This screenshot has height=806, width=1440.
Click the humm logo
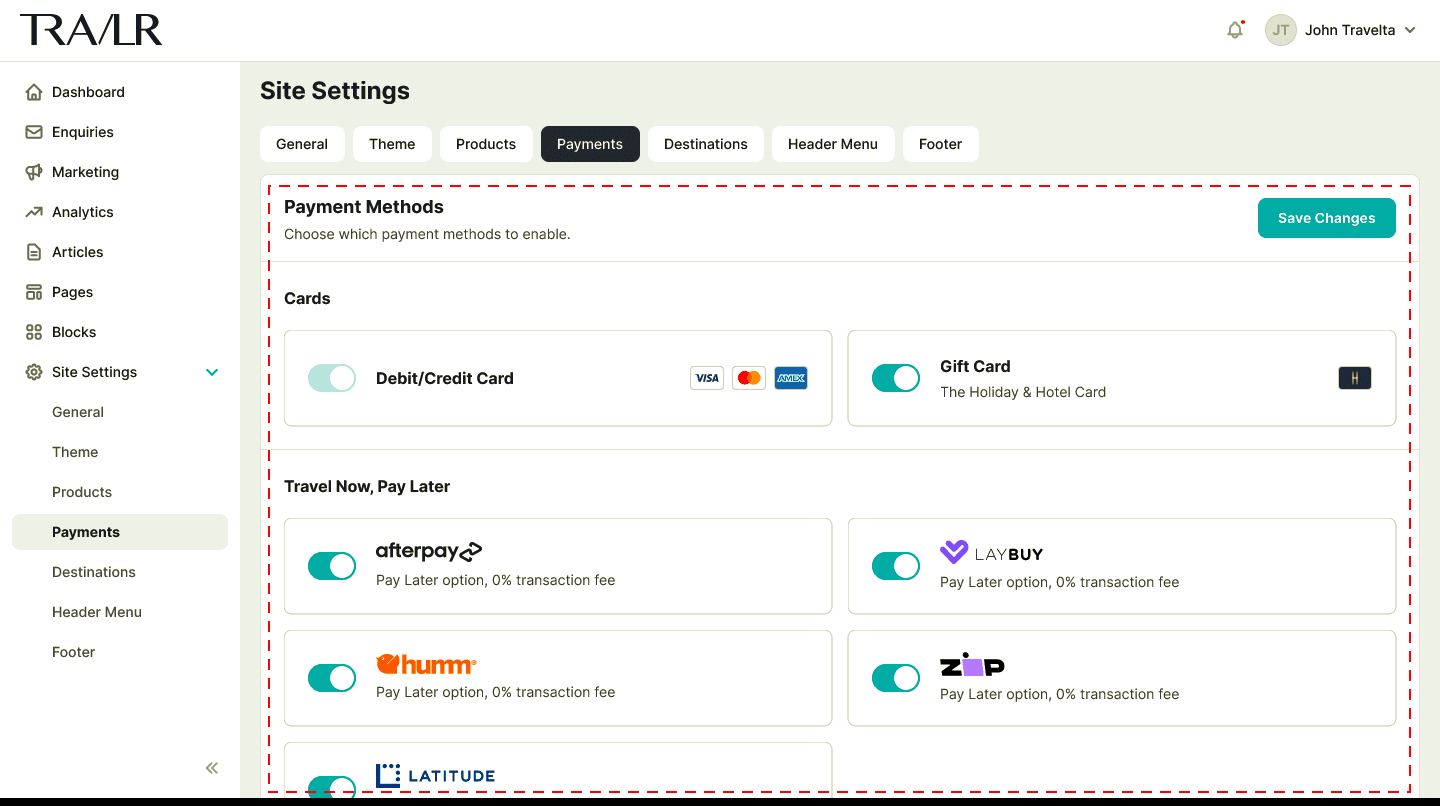[426, 664]
